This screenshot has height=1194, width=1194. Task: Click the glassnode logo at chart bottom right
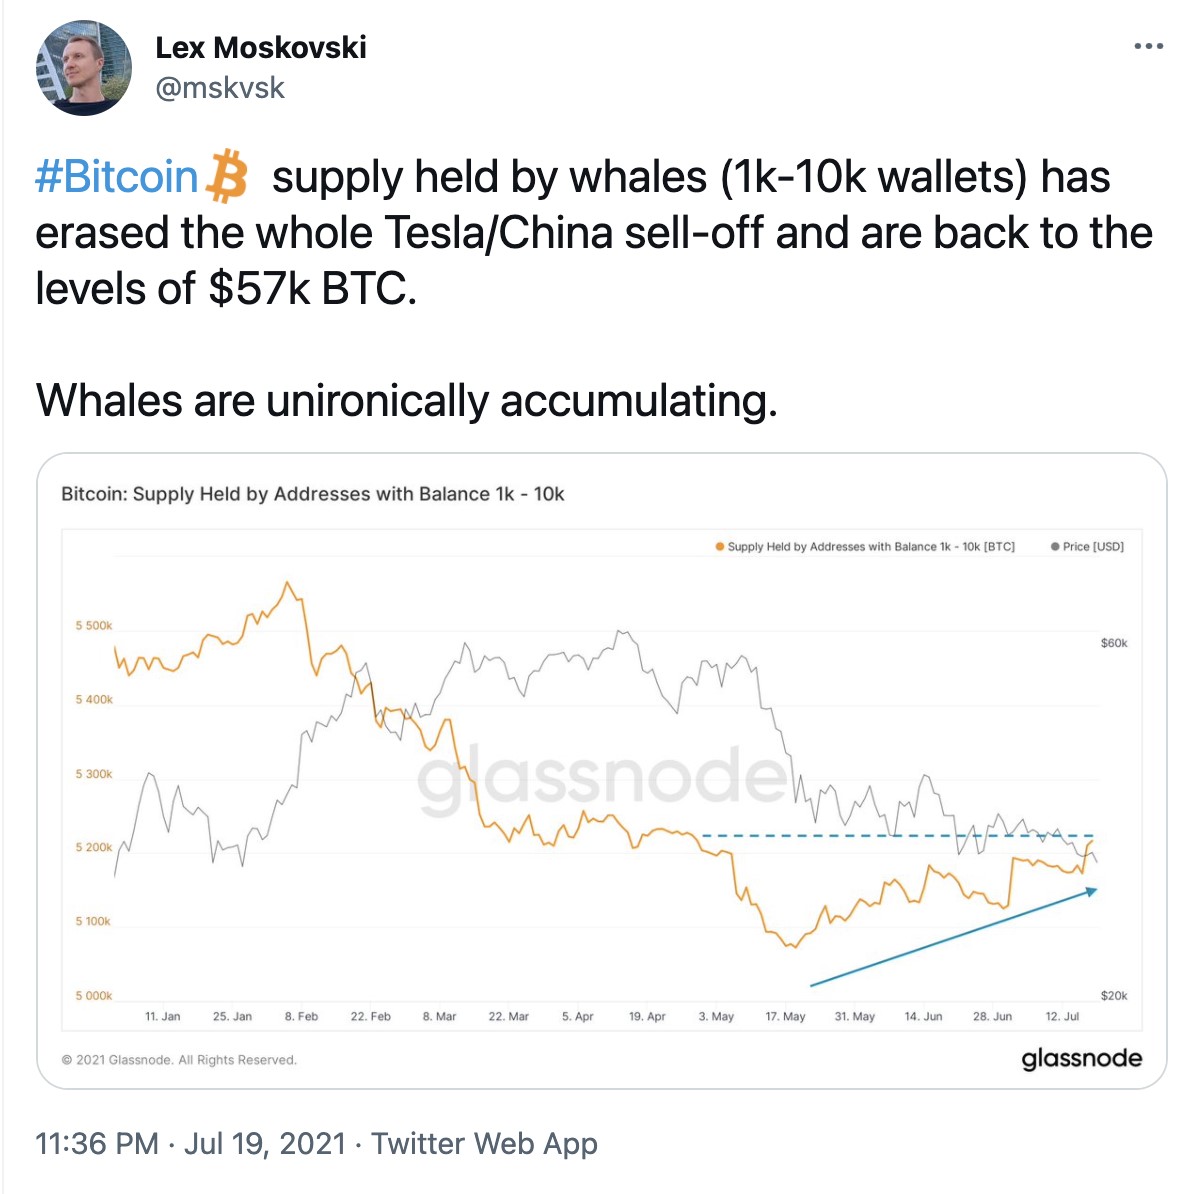(x=1081, y=1058)
